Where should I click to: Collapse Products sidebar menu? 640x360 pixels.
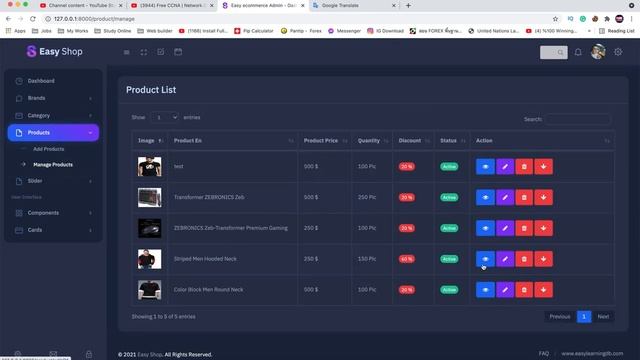(53, 133)
